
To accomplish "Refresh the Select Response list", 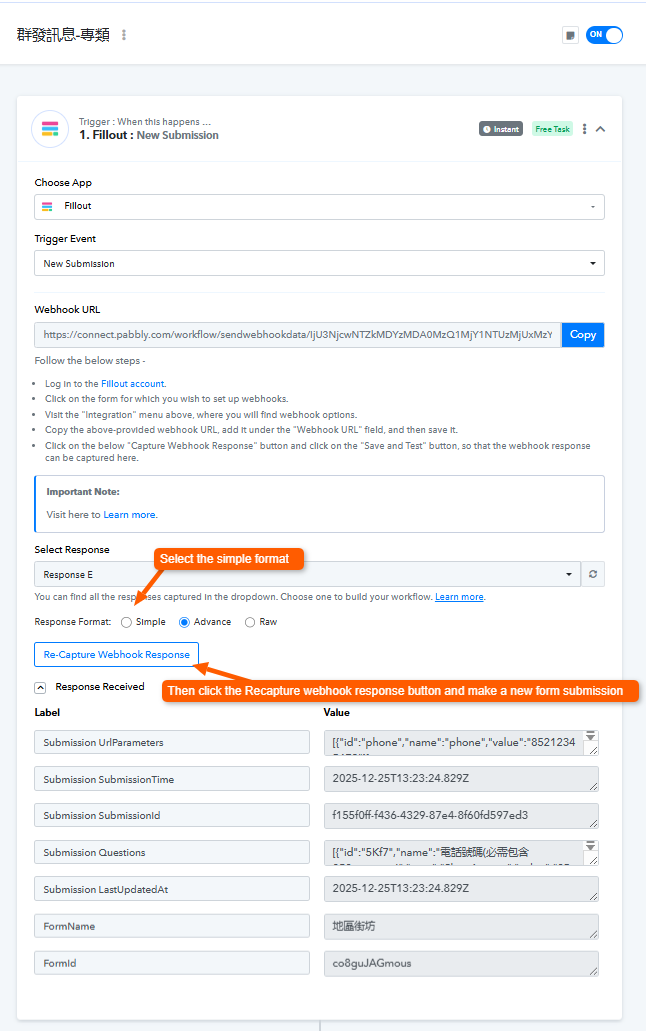I will tap(593, 574).
